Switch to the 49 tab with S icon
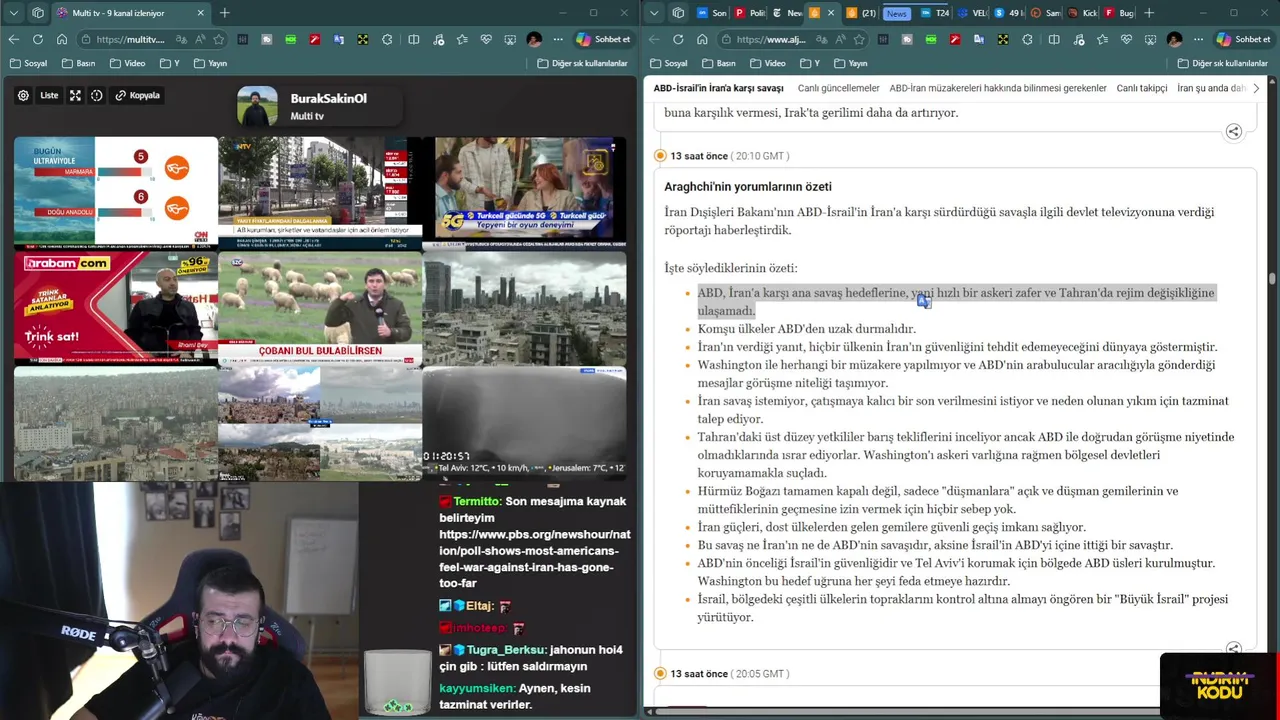The width and height of the screenshot is (1280, 720). pos(1008,13)
